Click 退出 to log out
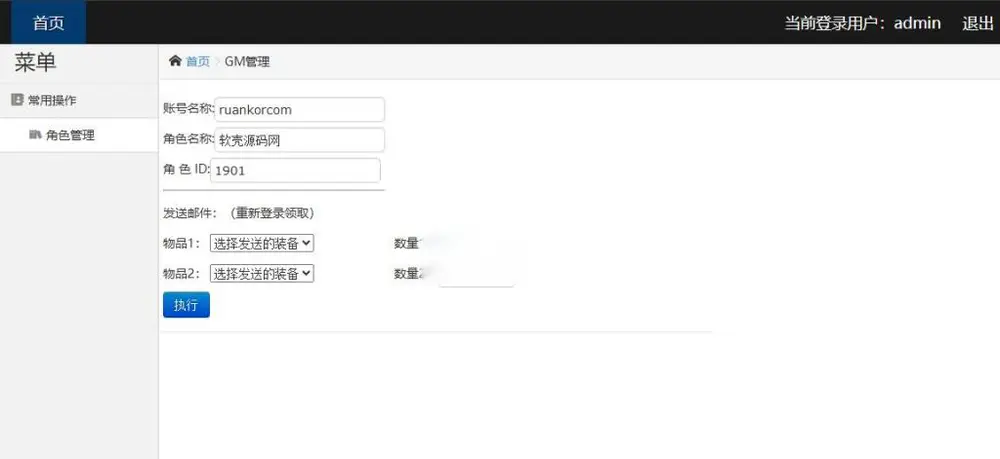This screenshot has width=1000, height=459. click(978, 24)
